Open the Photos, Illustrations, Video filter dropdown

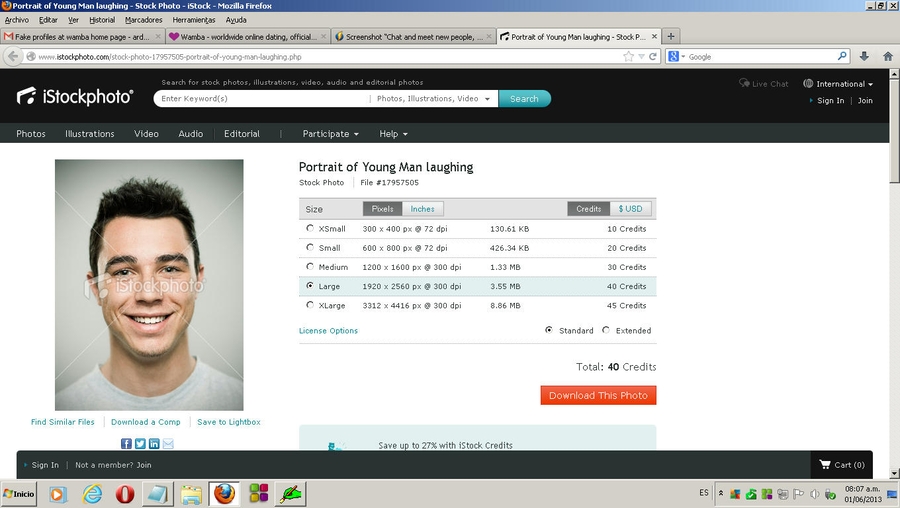[433, 99]
